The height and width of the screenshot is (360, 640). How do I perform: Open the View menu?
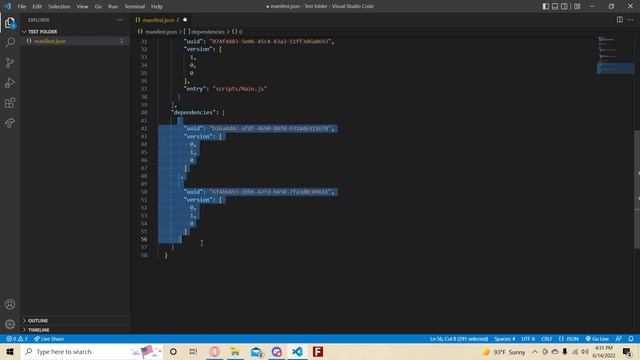(82, 7)
